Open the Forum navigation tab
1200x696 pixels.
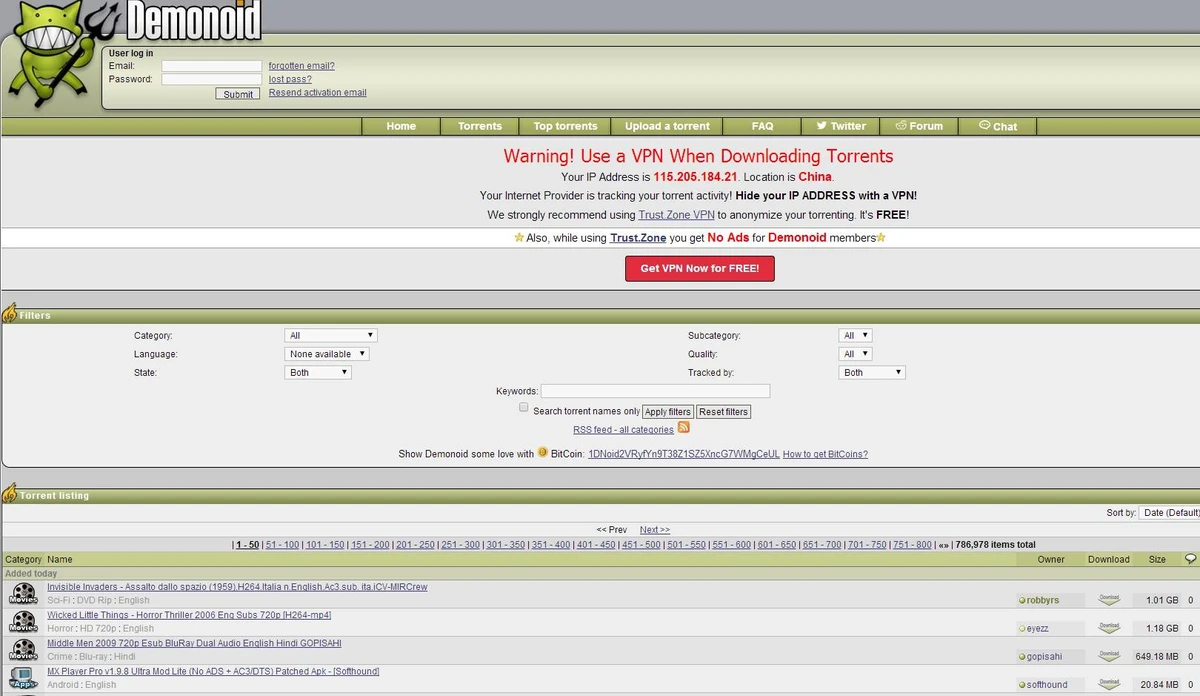click(x=919, y=126)
